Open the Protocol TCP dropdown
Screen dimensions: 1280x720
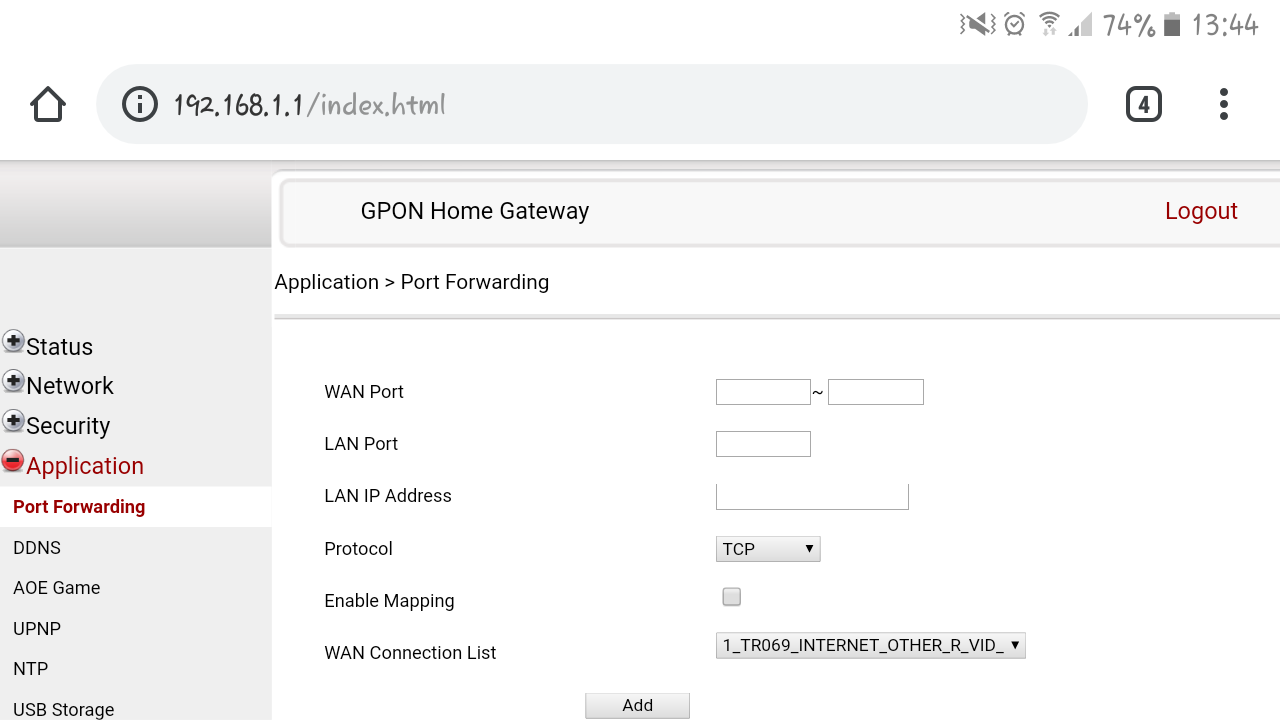(x=768, y=549)
